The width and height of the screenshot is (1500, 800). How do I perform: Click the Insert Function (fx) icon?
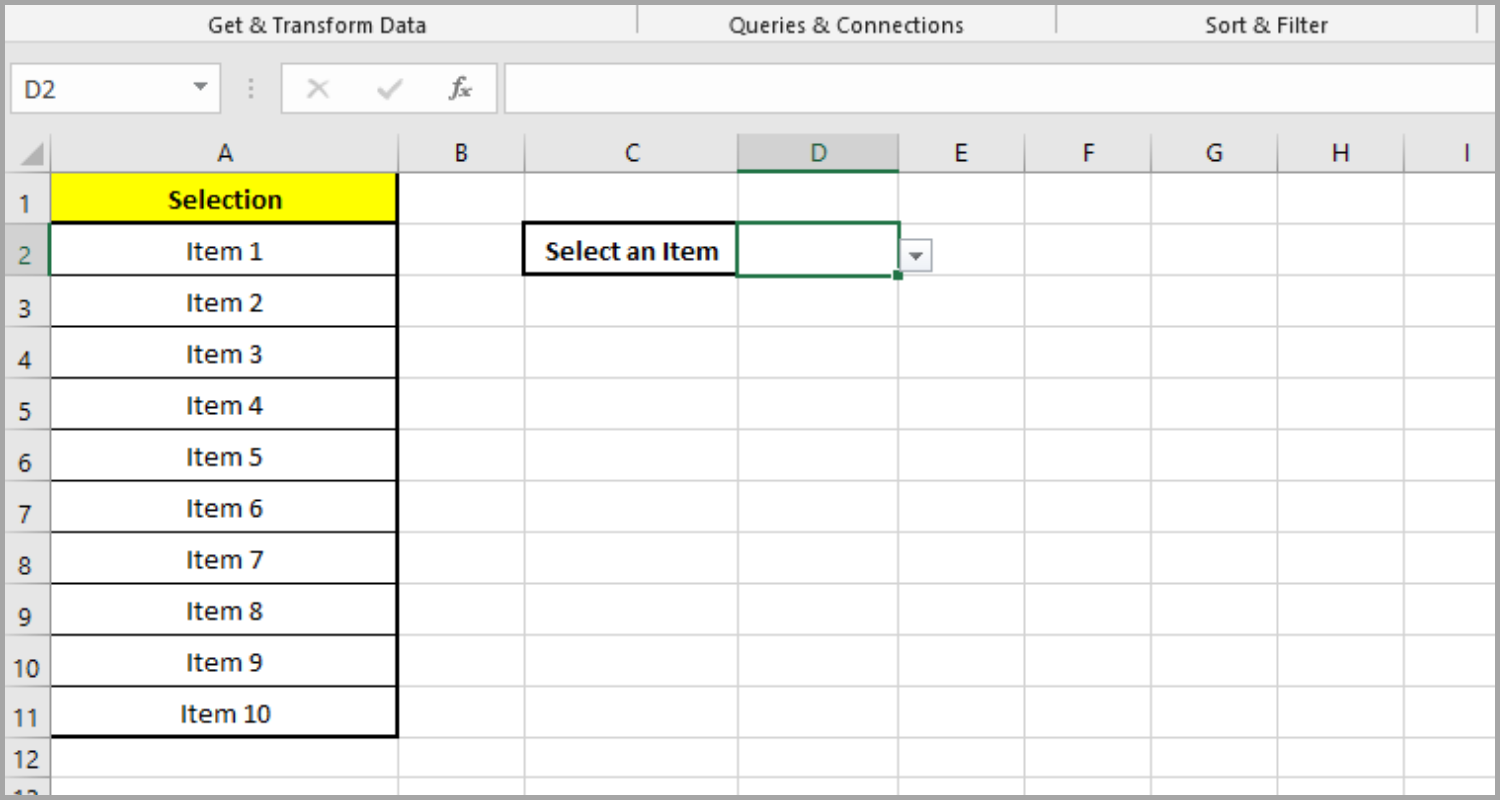(x=460, y=88)
